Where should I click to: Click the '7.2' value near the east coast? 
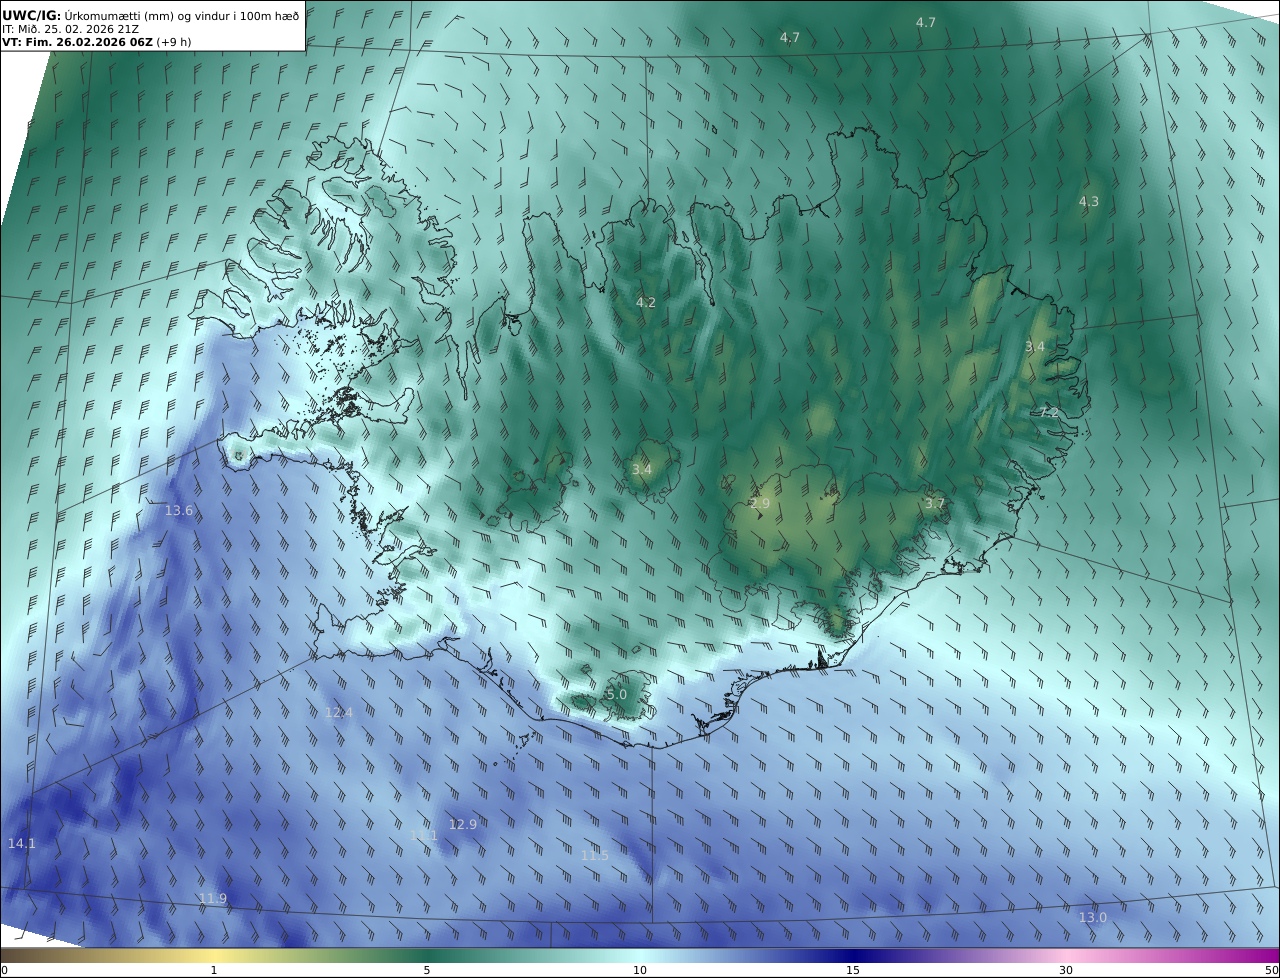click(1048, 412)
